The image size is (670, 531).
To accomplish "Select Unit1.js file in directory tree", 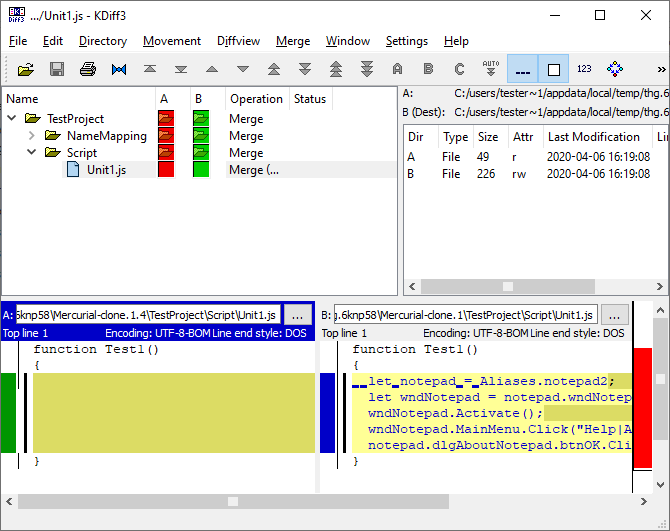I will pos(106,170).
